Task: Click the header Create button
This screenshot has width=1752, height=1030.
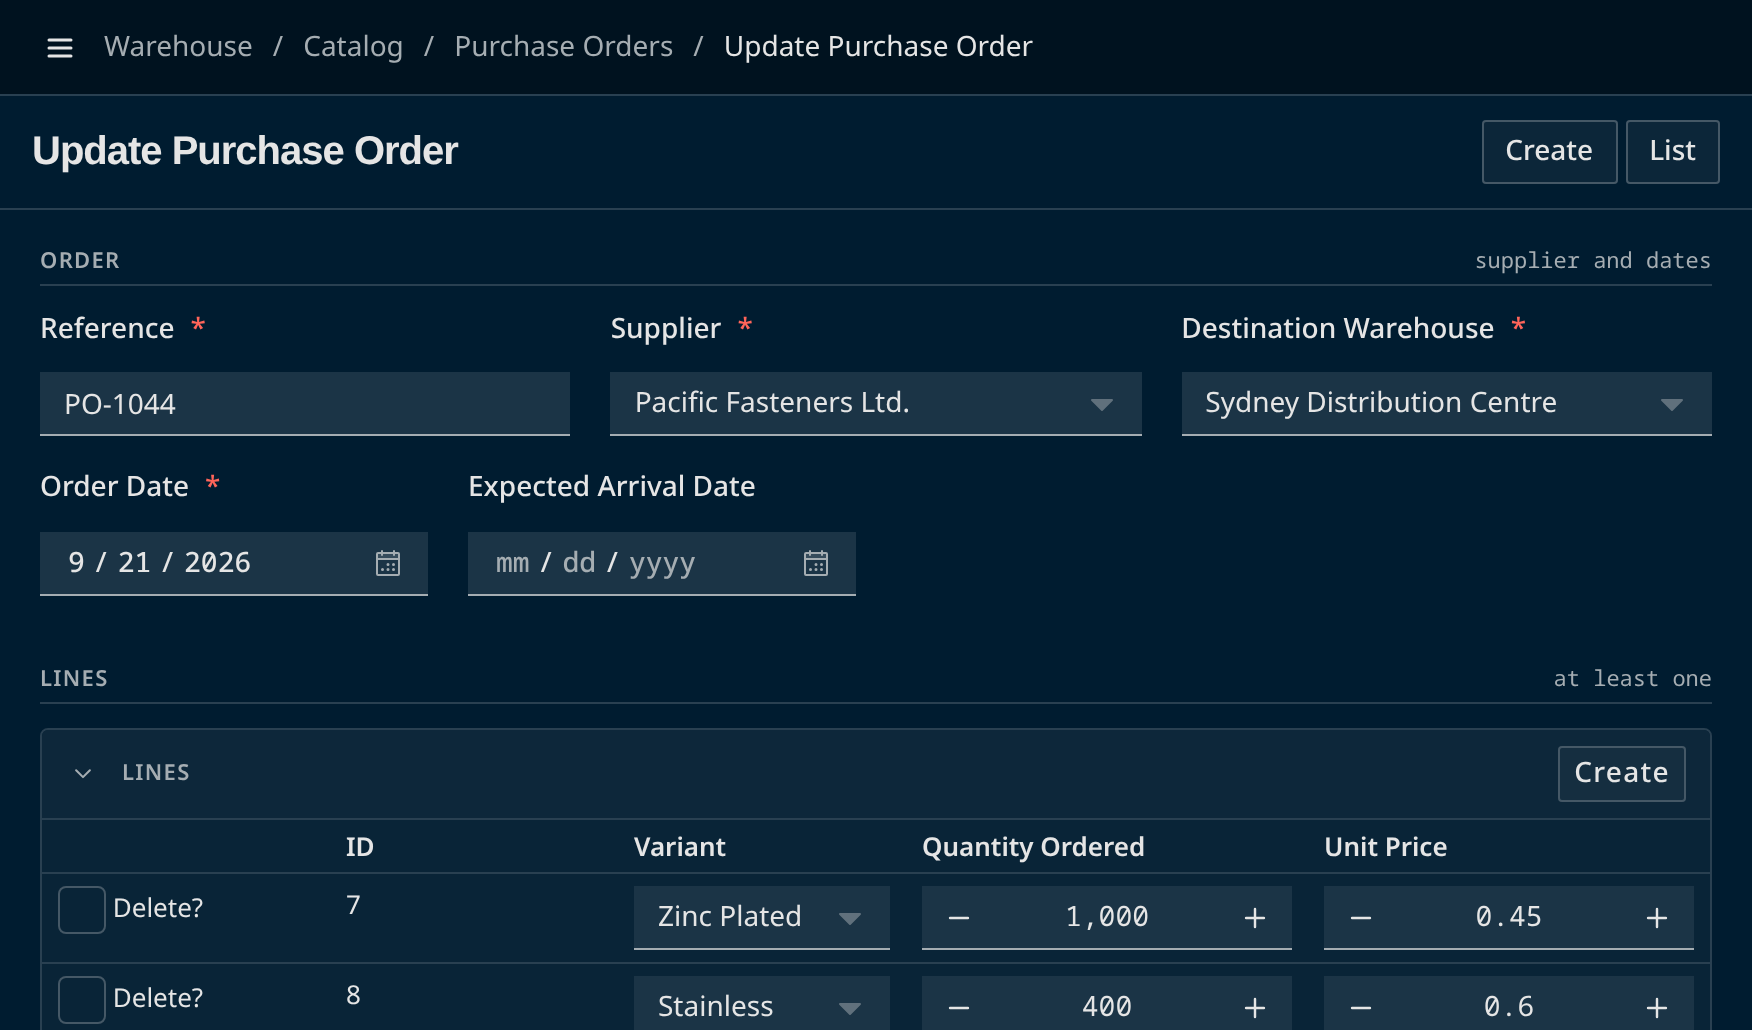Action: click(x=1549, y=152)
